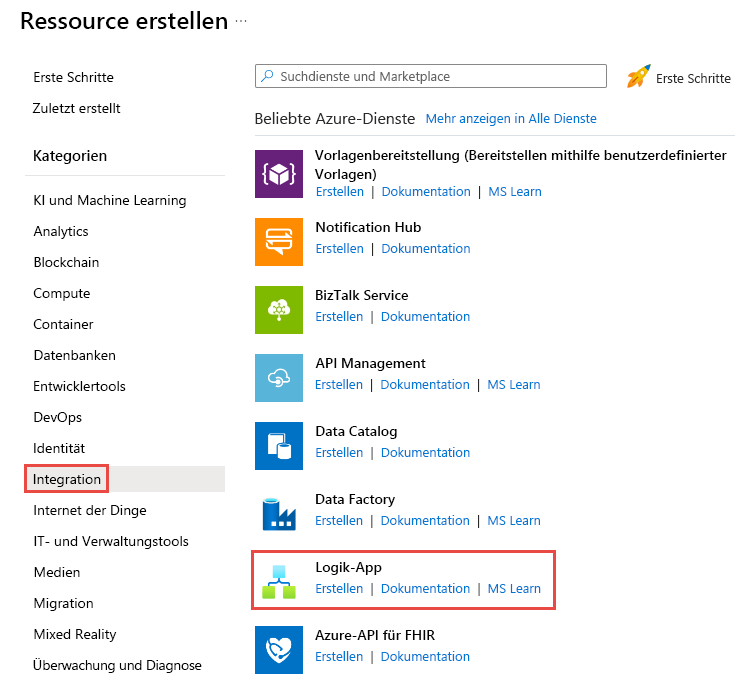Viewport: 751px width, 681px height.
Task: Click the rocket icon next to Erste Schritte
Action: point(639,77)
